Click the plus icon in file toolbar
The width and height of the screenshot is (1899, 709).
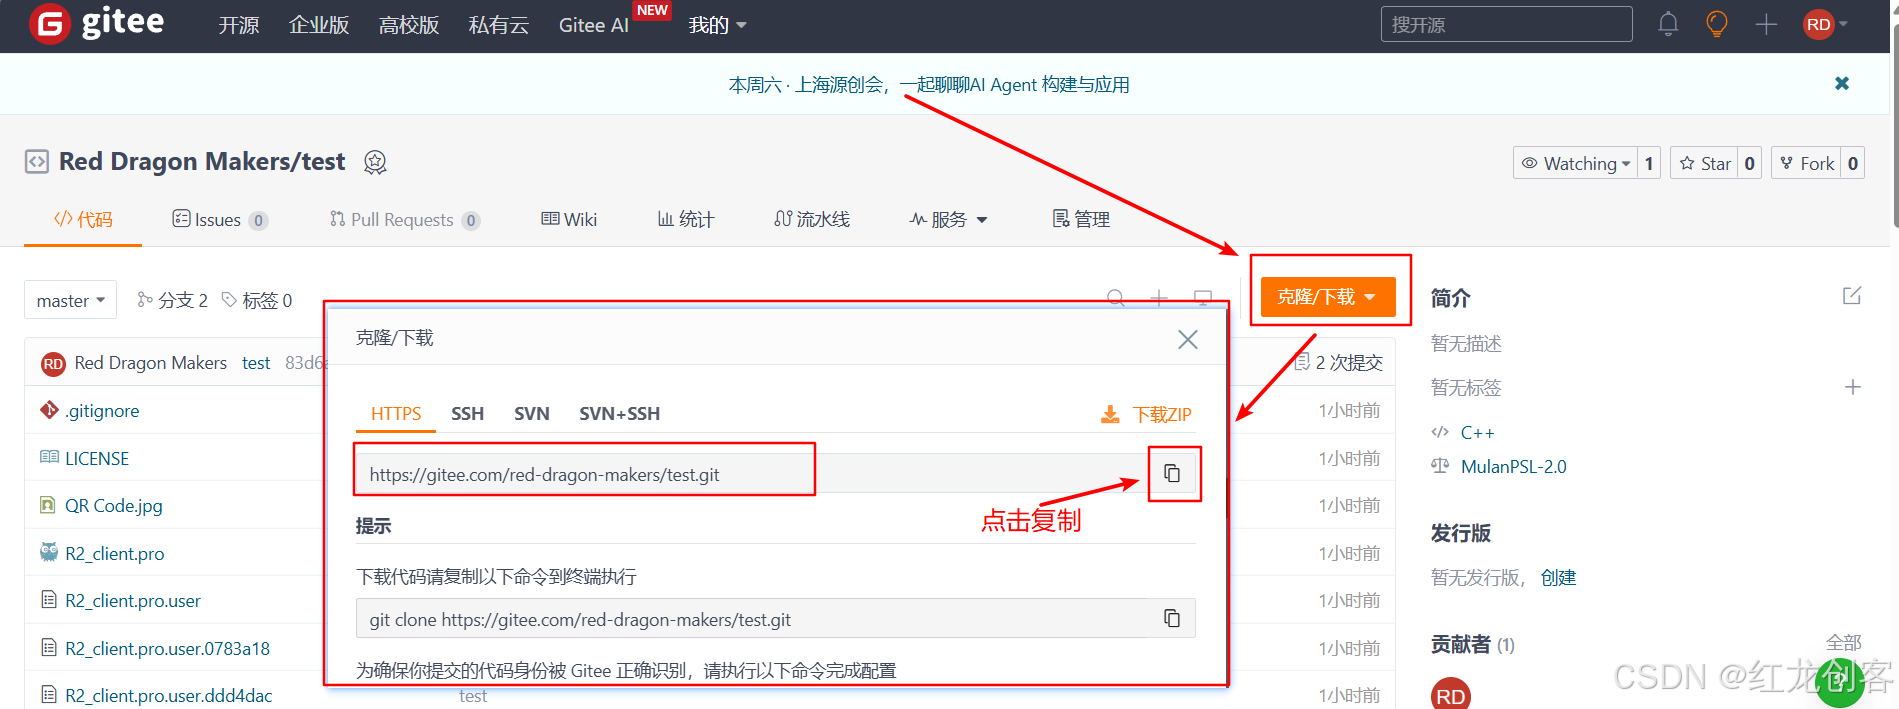[1159, 298]
